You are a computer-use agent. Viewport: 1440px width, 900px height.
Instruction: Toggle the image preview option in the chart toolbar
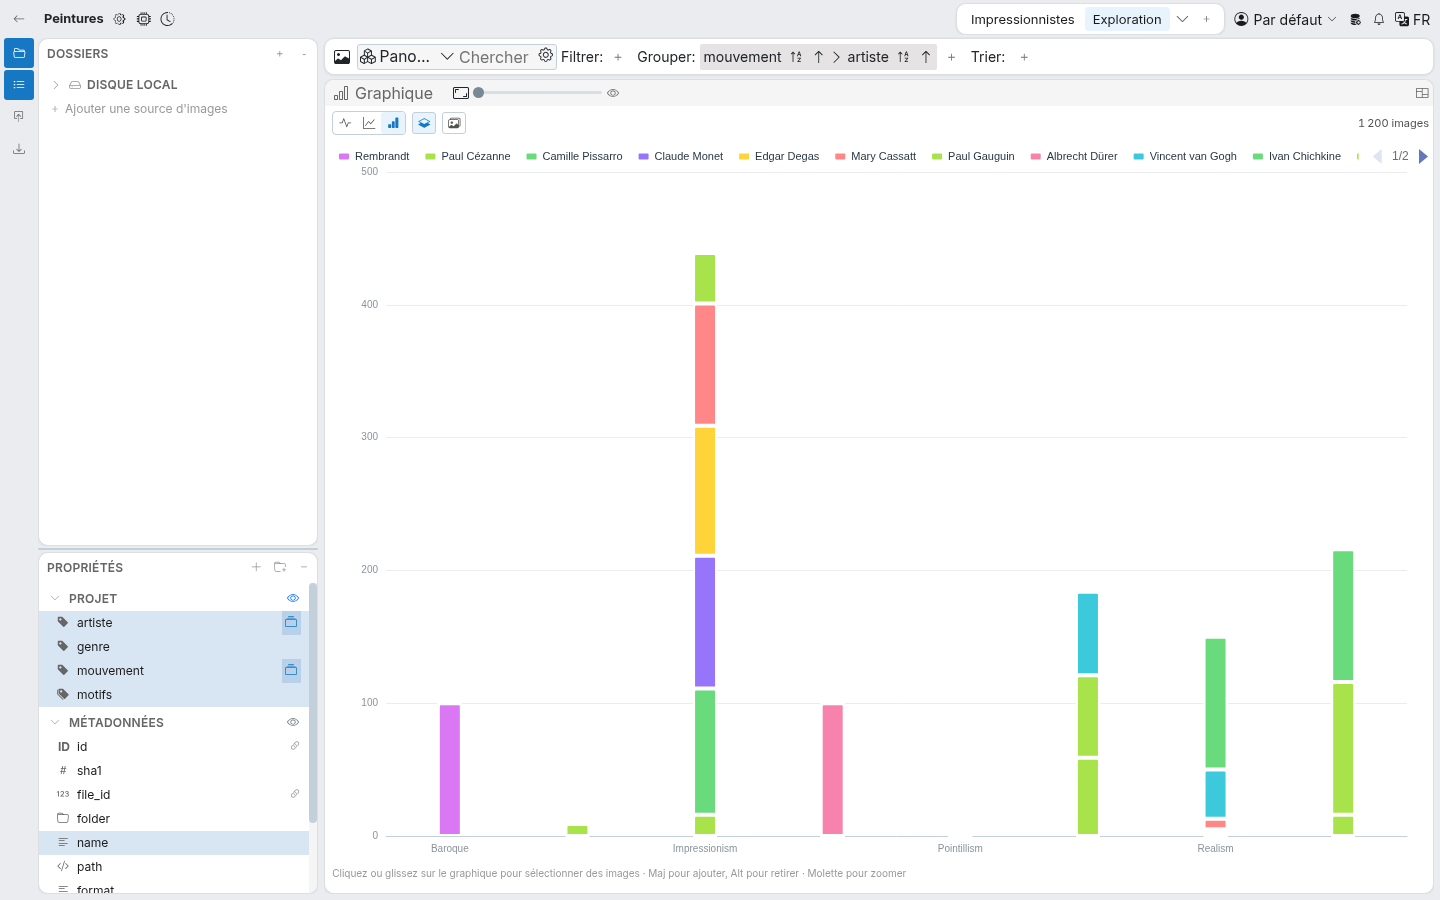[454, 123]
